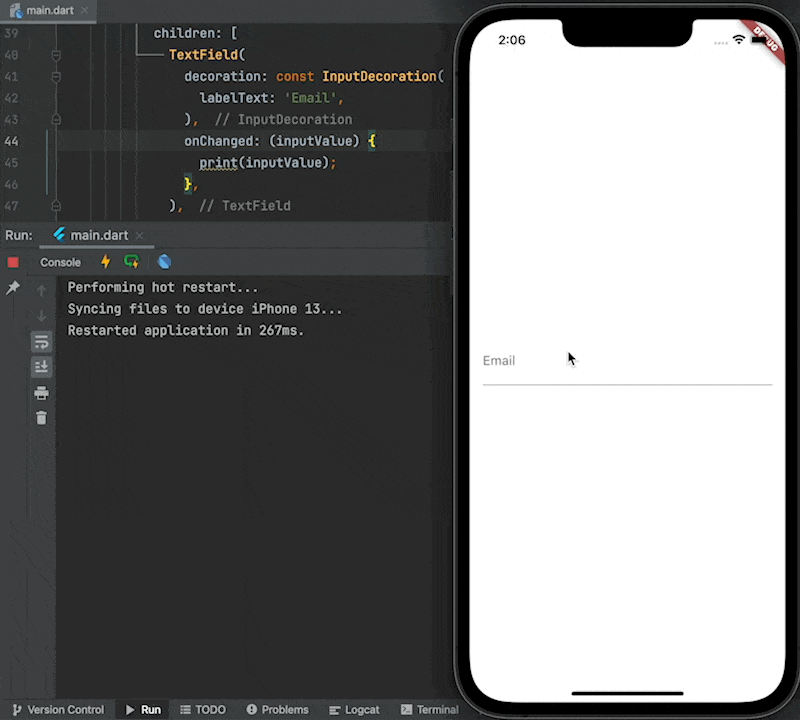
Task: Toggle soft-wrap in the console
Action: 41,342
